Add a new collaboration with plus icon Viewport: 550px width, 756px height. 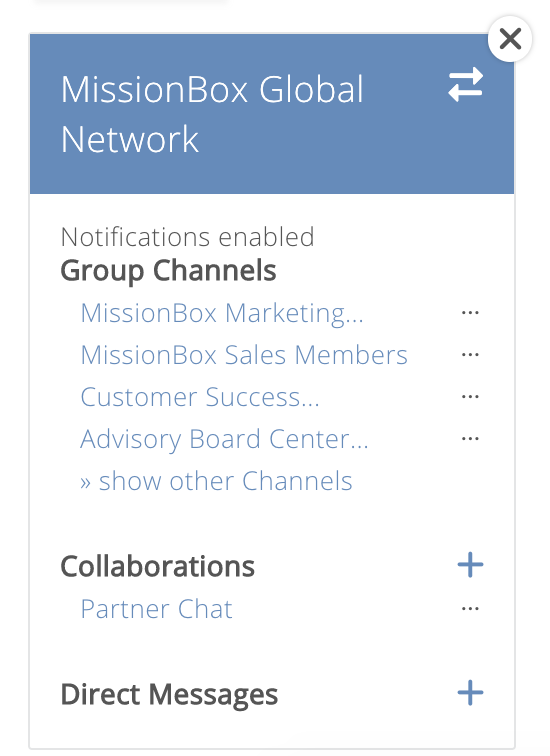(470, 565)
